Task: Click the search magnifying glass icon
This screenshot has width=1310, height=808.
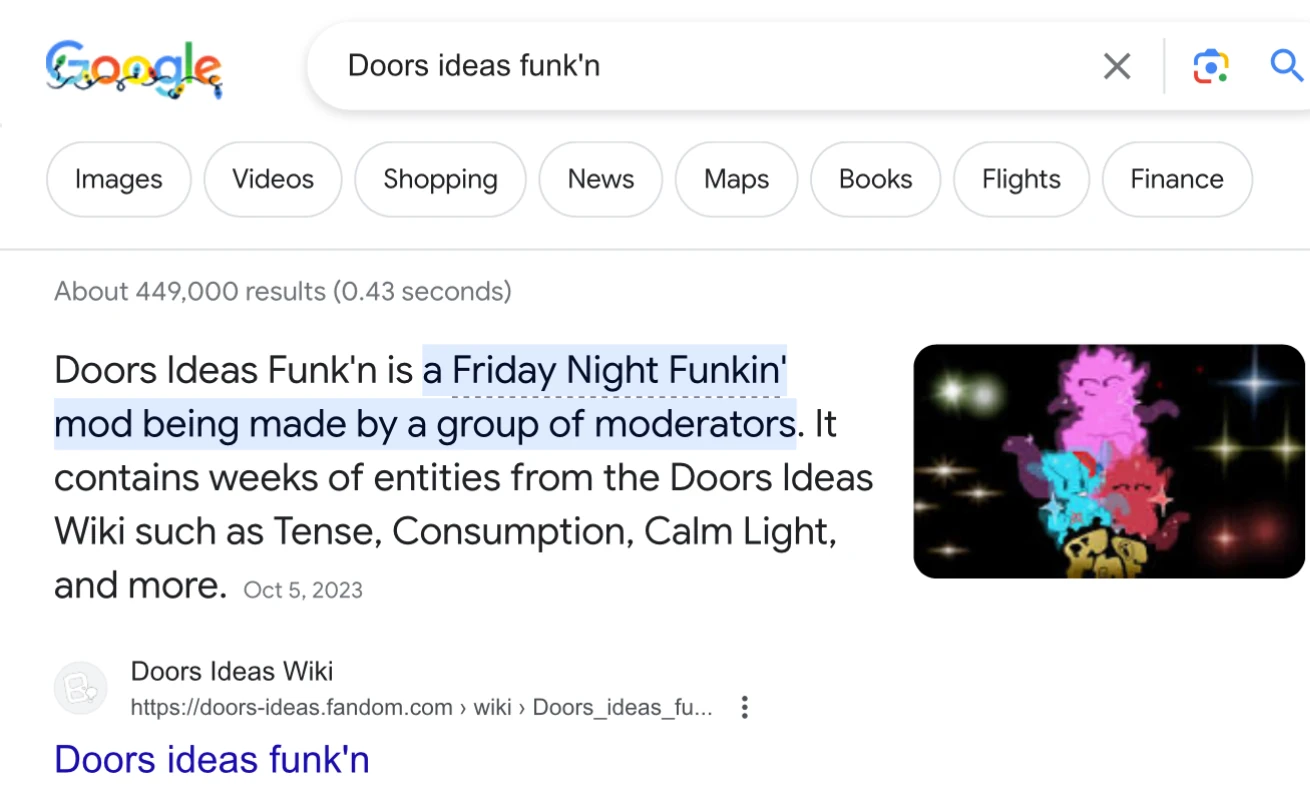Action: 1286,65
